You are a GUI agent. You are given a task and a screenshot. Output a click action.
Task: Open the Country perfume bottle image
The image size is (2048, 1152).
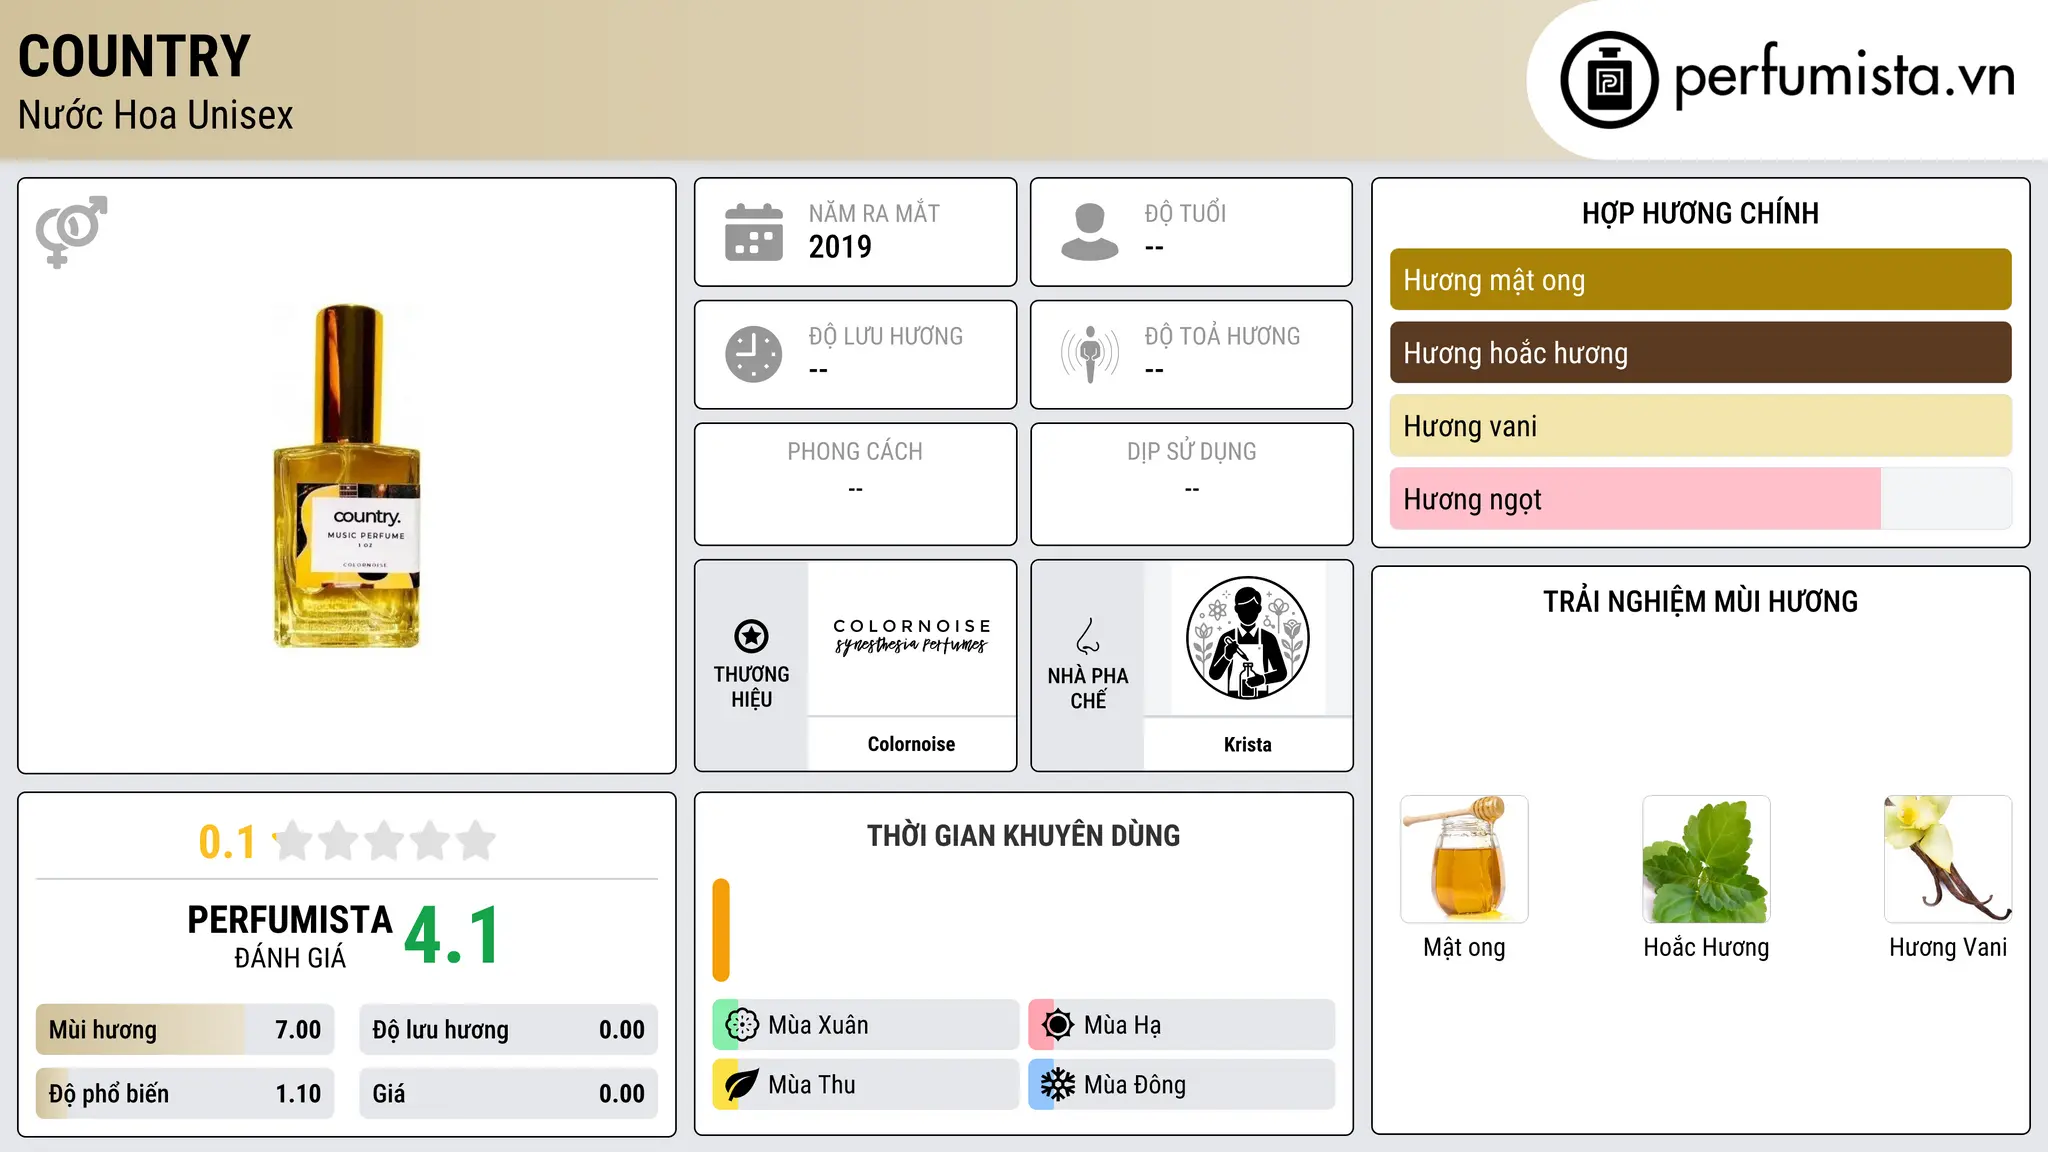pos(347,476)
